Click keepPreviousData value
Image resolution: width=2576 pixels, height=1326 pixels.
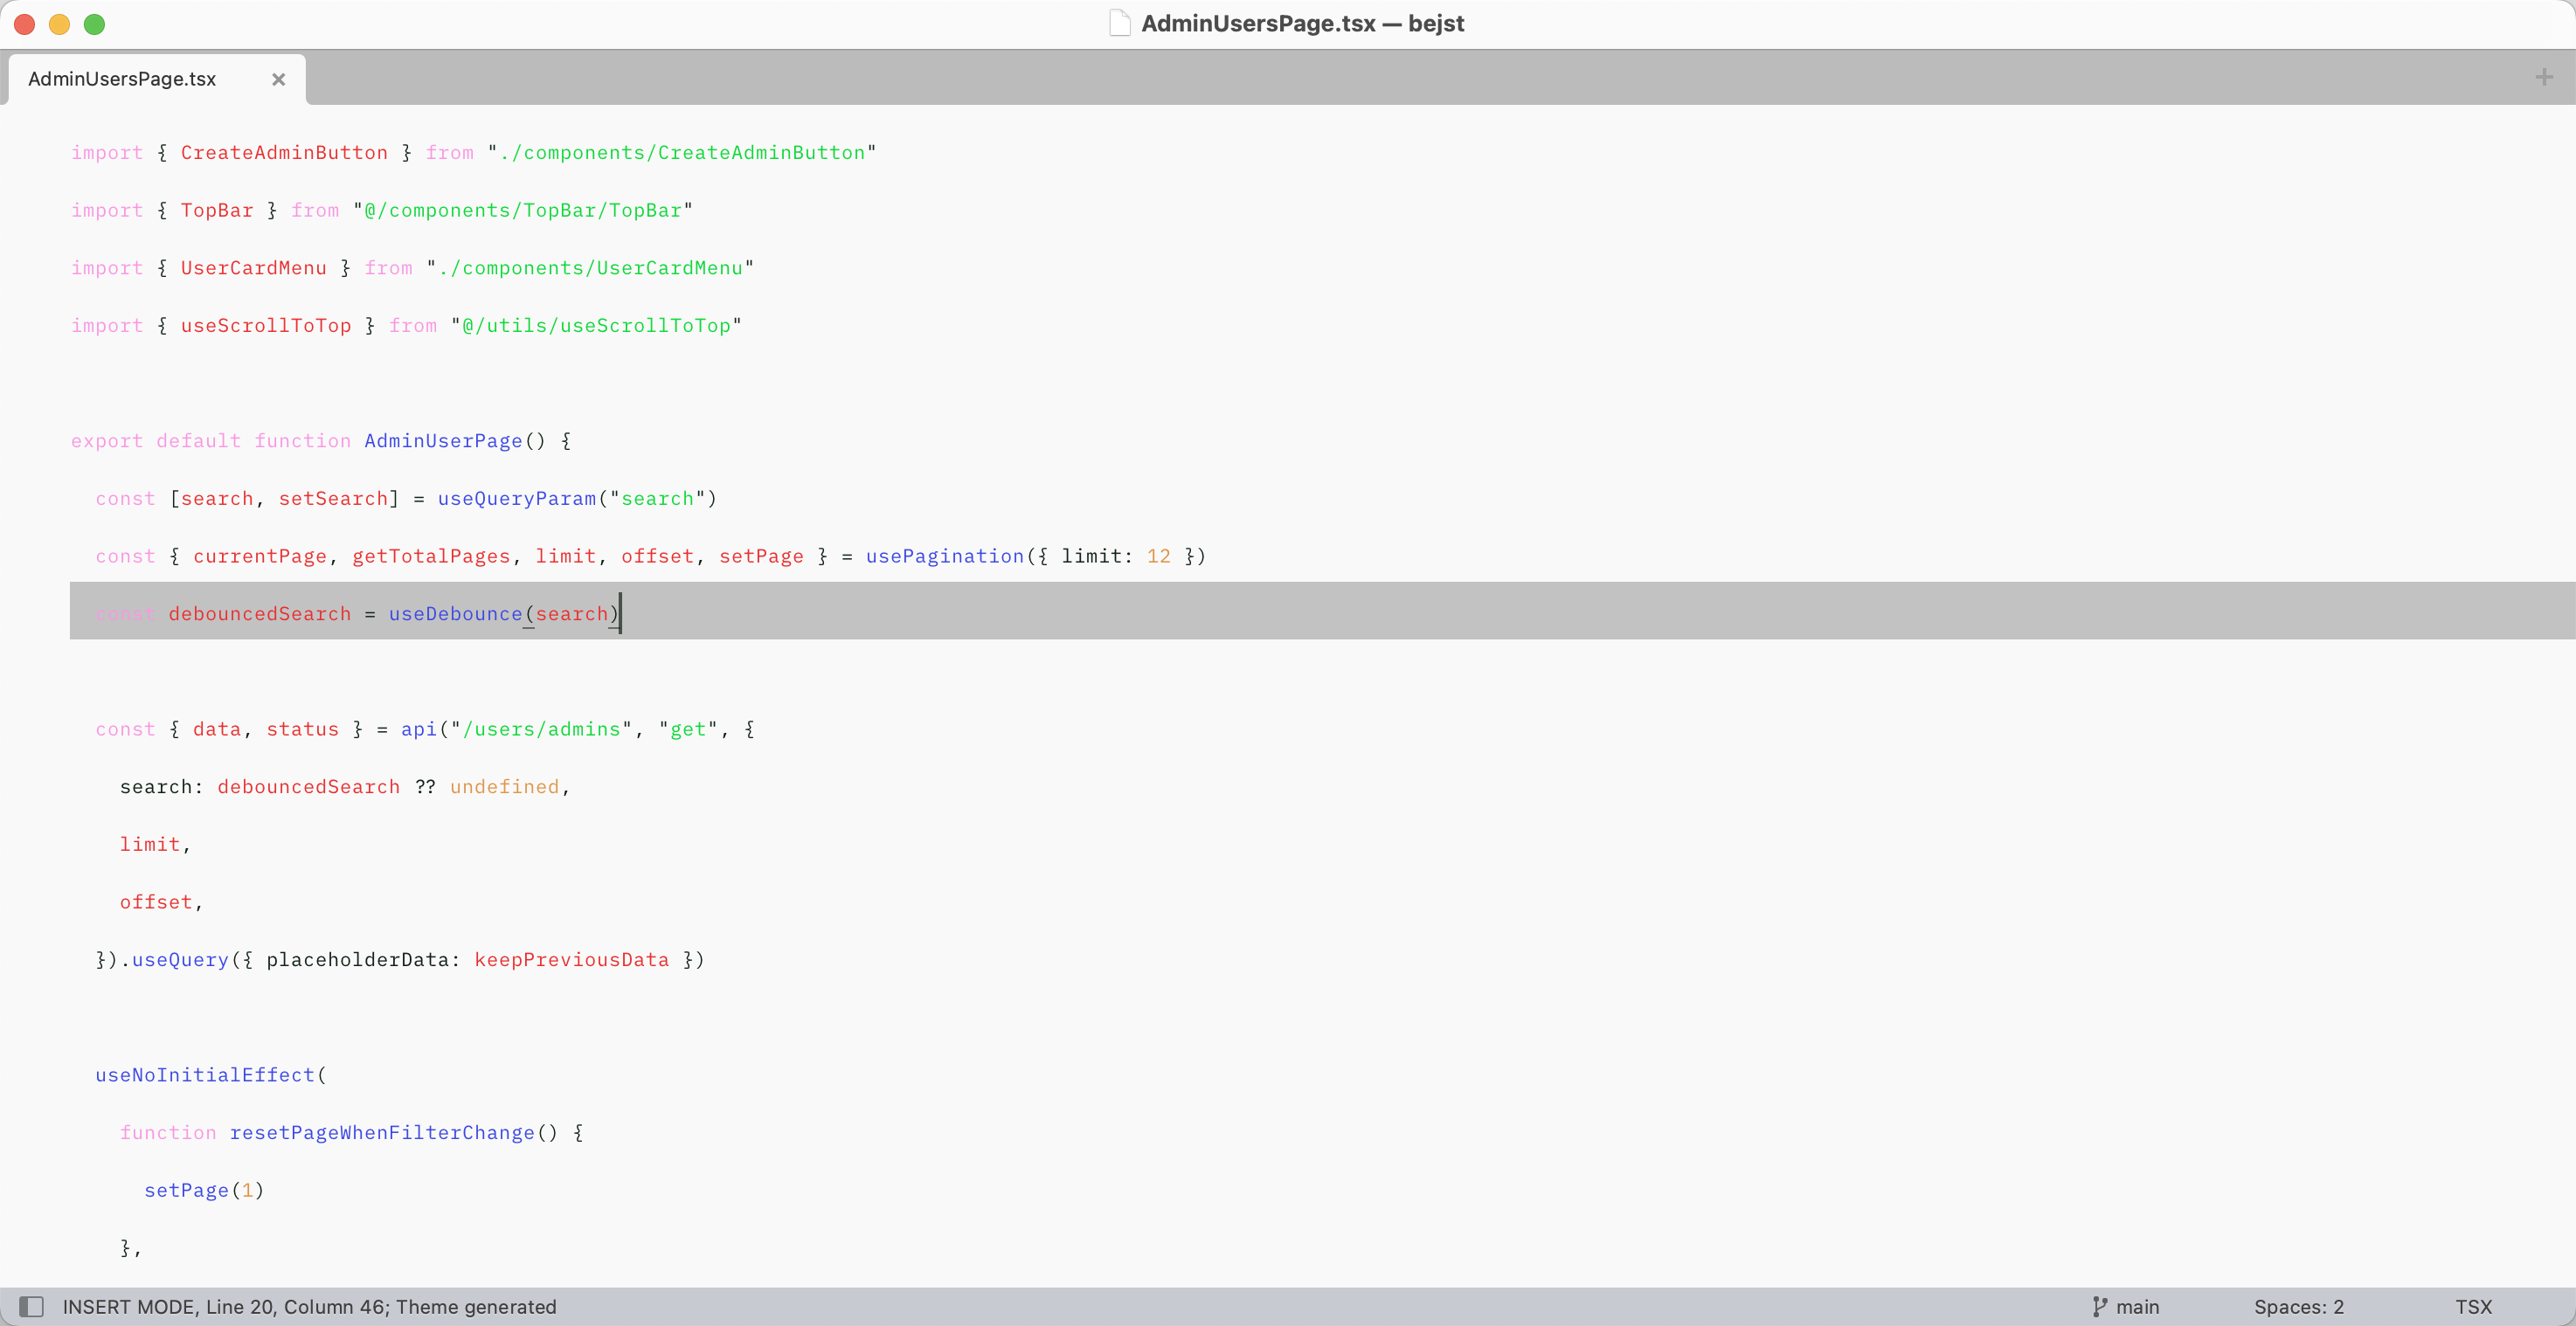pyautogui.click(x=571, y=960)
